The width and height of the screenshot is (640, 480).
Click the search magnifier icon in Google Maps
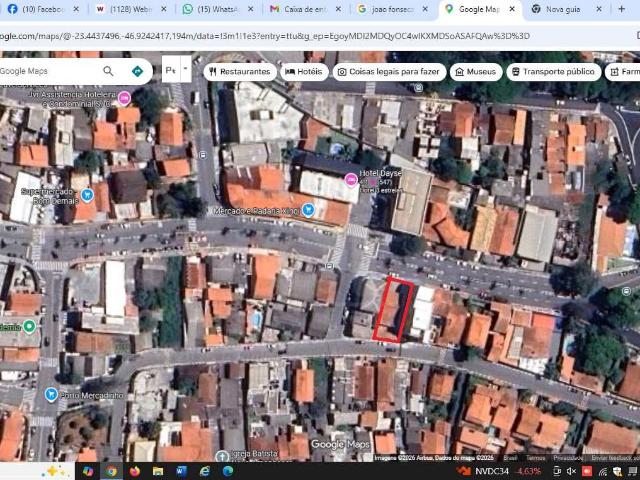click(108, 71)
